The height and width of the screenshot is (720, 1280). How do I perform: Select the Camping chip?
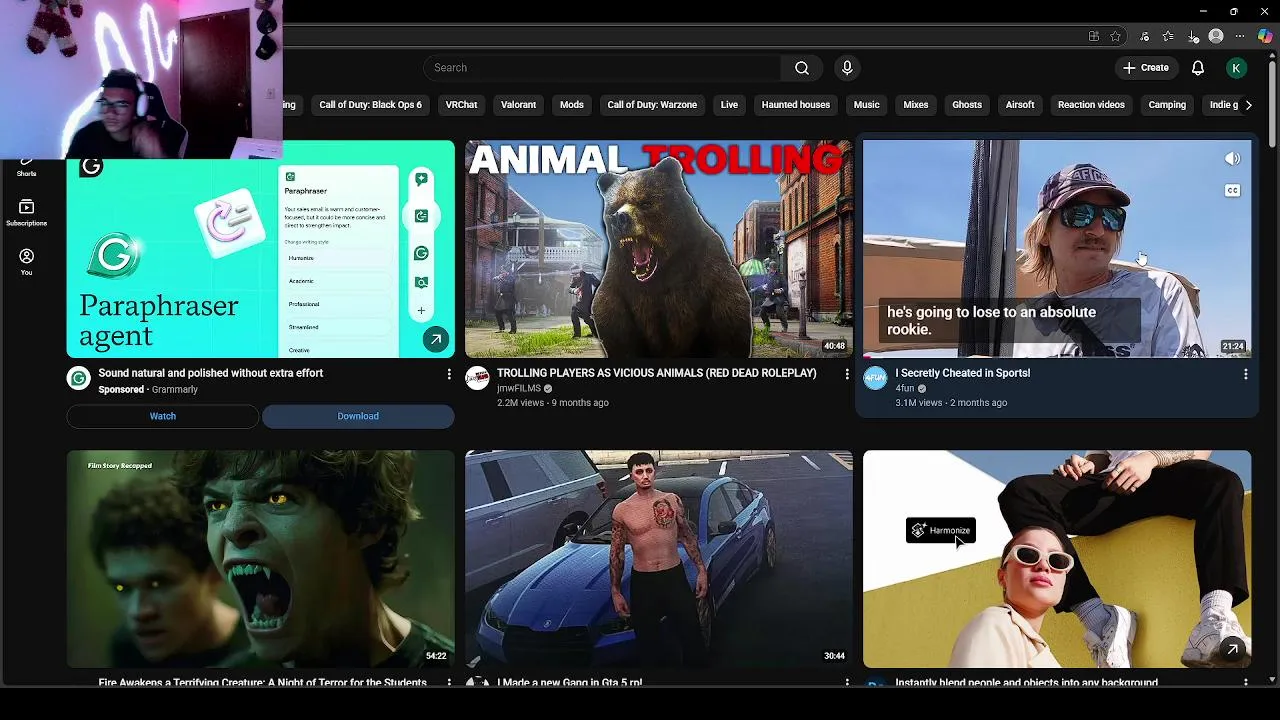1167,105
